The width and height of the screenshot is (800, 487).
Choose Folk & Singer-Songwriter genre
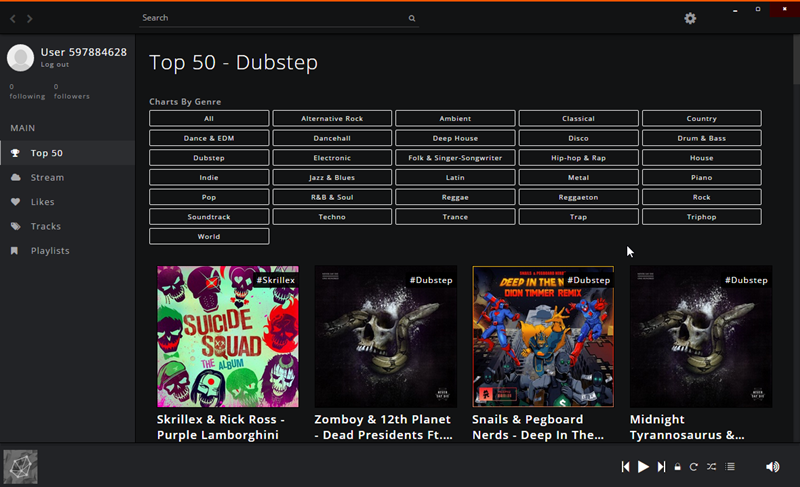click(455, 158)
